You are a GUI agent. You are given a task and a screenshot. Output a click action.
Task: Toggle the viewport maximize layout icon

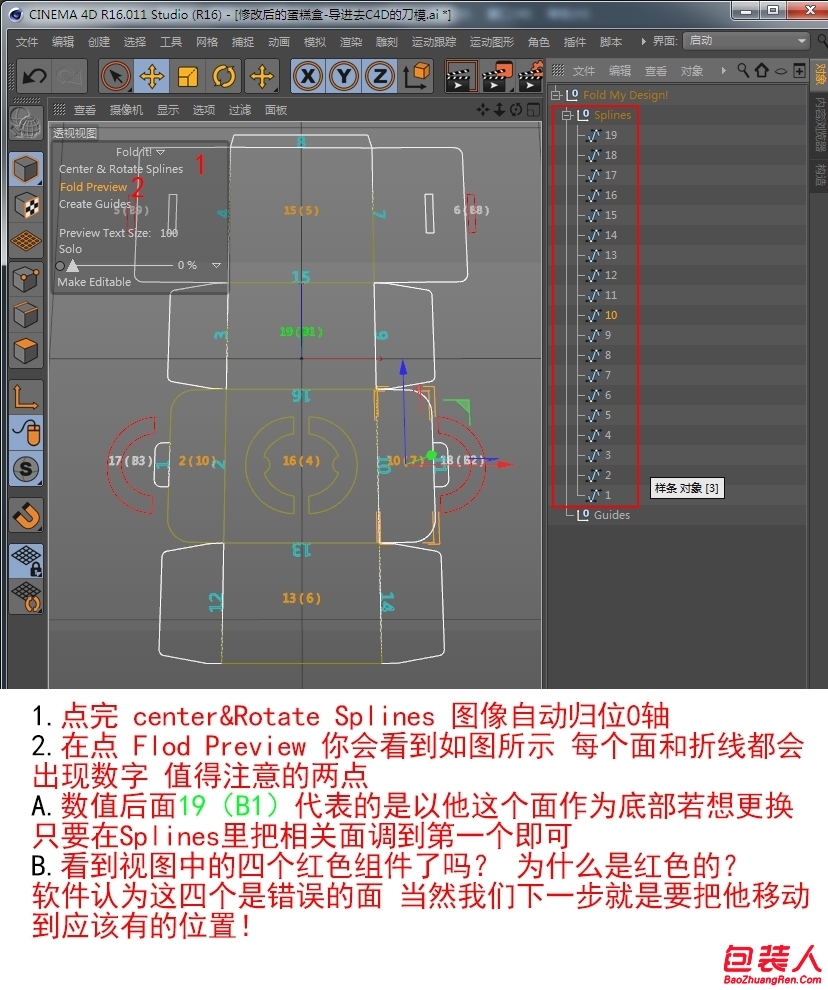click(x=534, y=110)
